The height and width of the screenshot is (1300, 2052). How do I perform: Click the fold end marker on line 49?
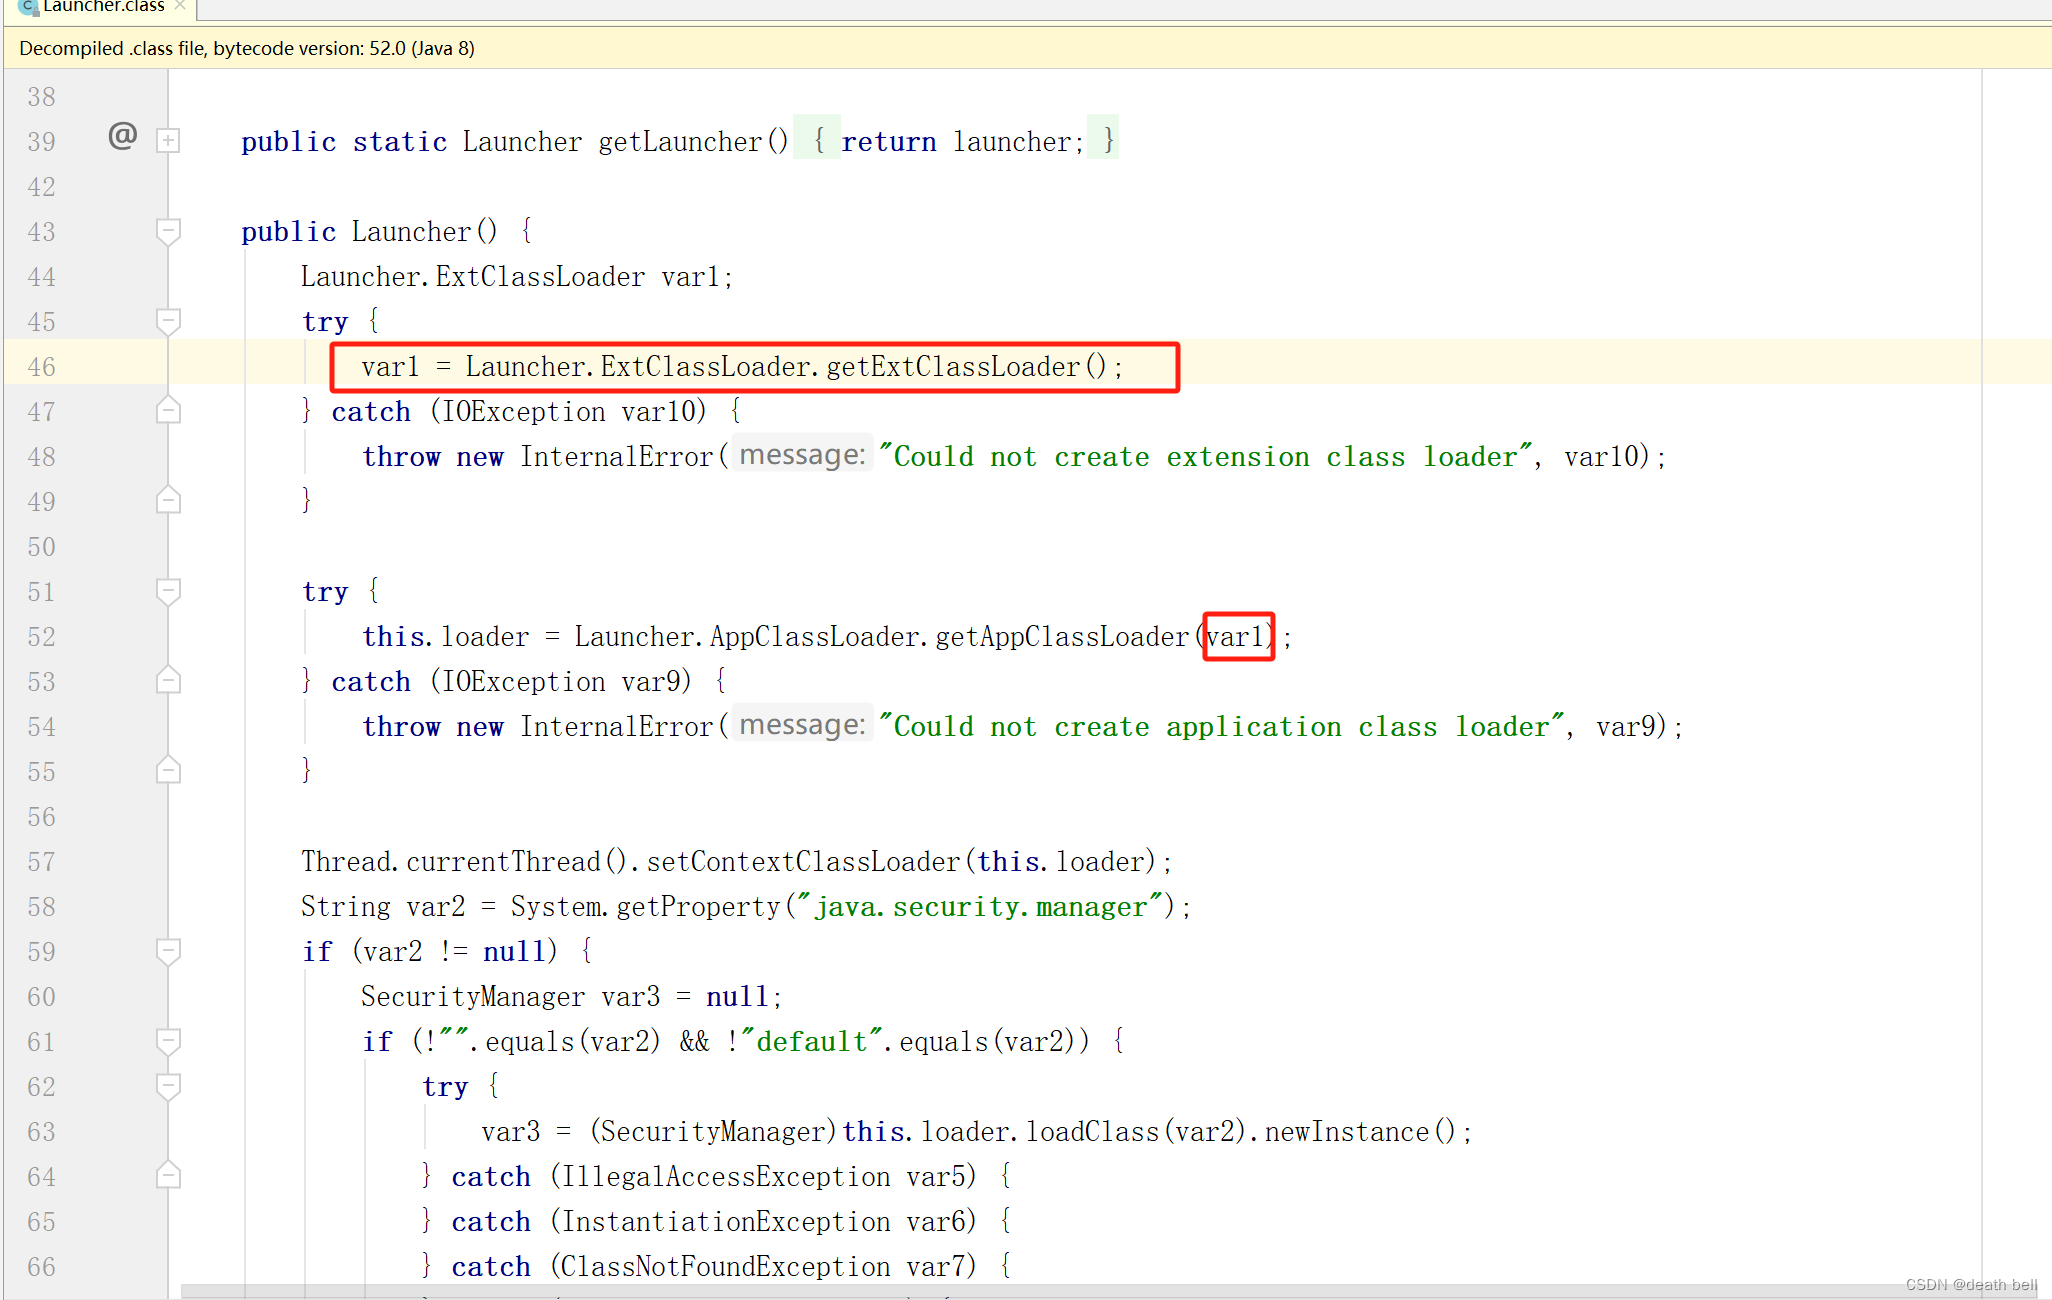coord(169,500)
